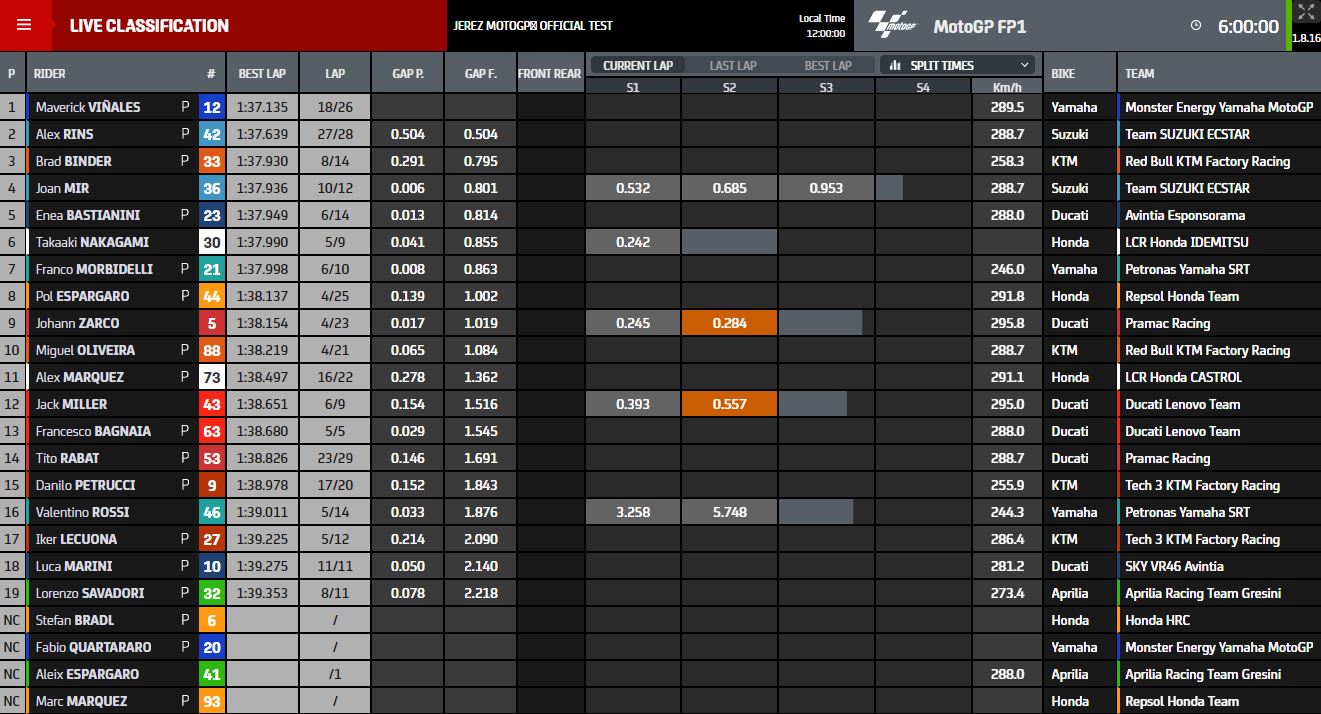The width and height of the screenshot is (1321, 714).
Task: Click the LIVE CLASSIFICATION title
Action: click(149, 26)
